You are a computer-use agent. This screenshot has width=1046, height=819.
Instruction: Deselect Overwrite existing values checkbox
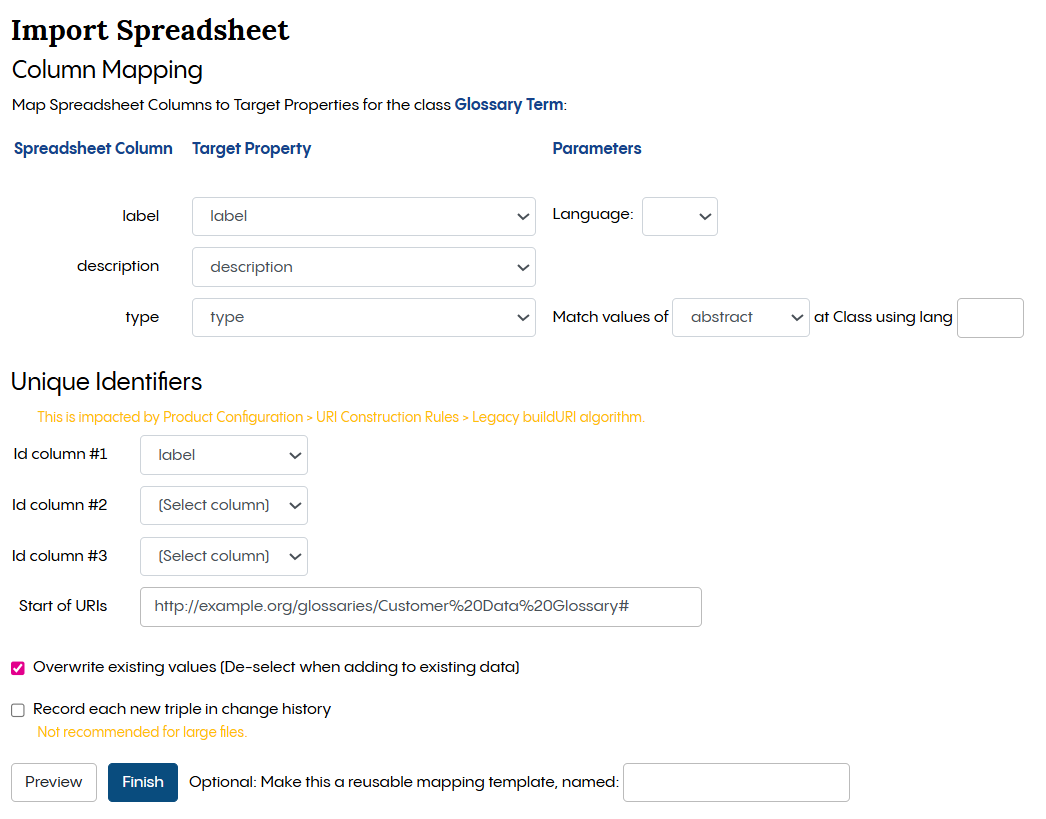click(17, 666)
